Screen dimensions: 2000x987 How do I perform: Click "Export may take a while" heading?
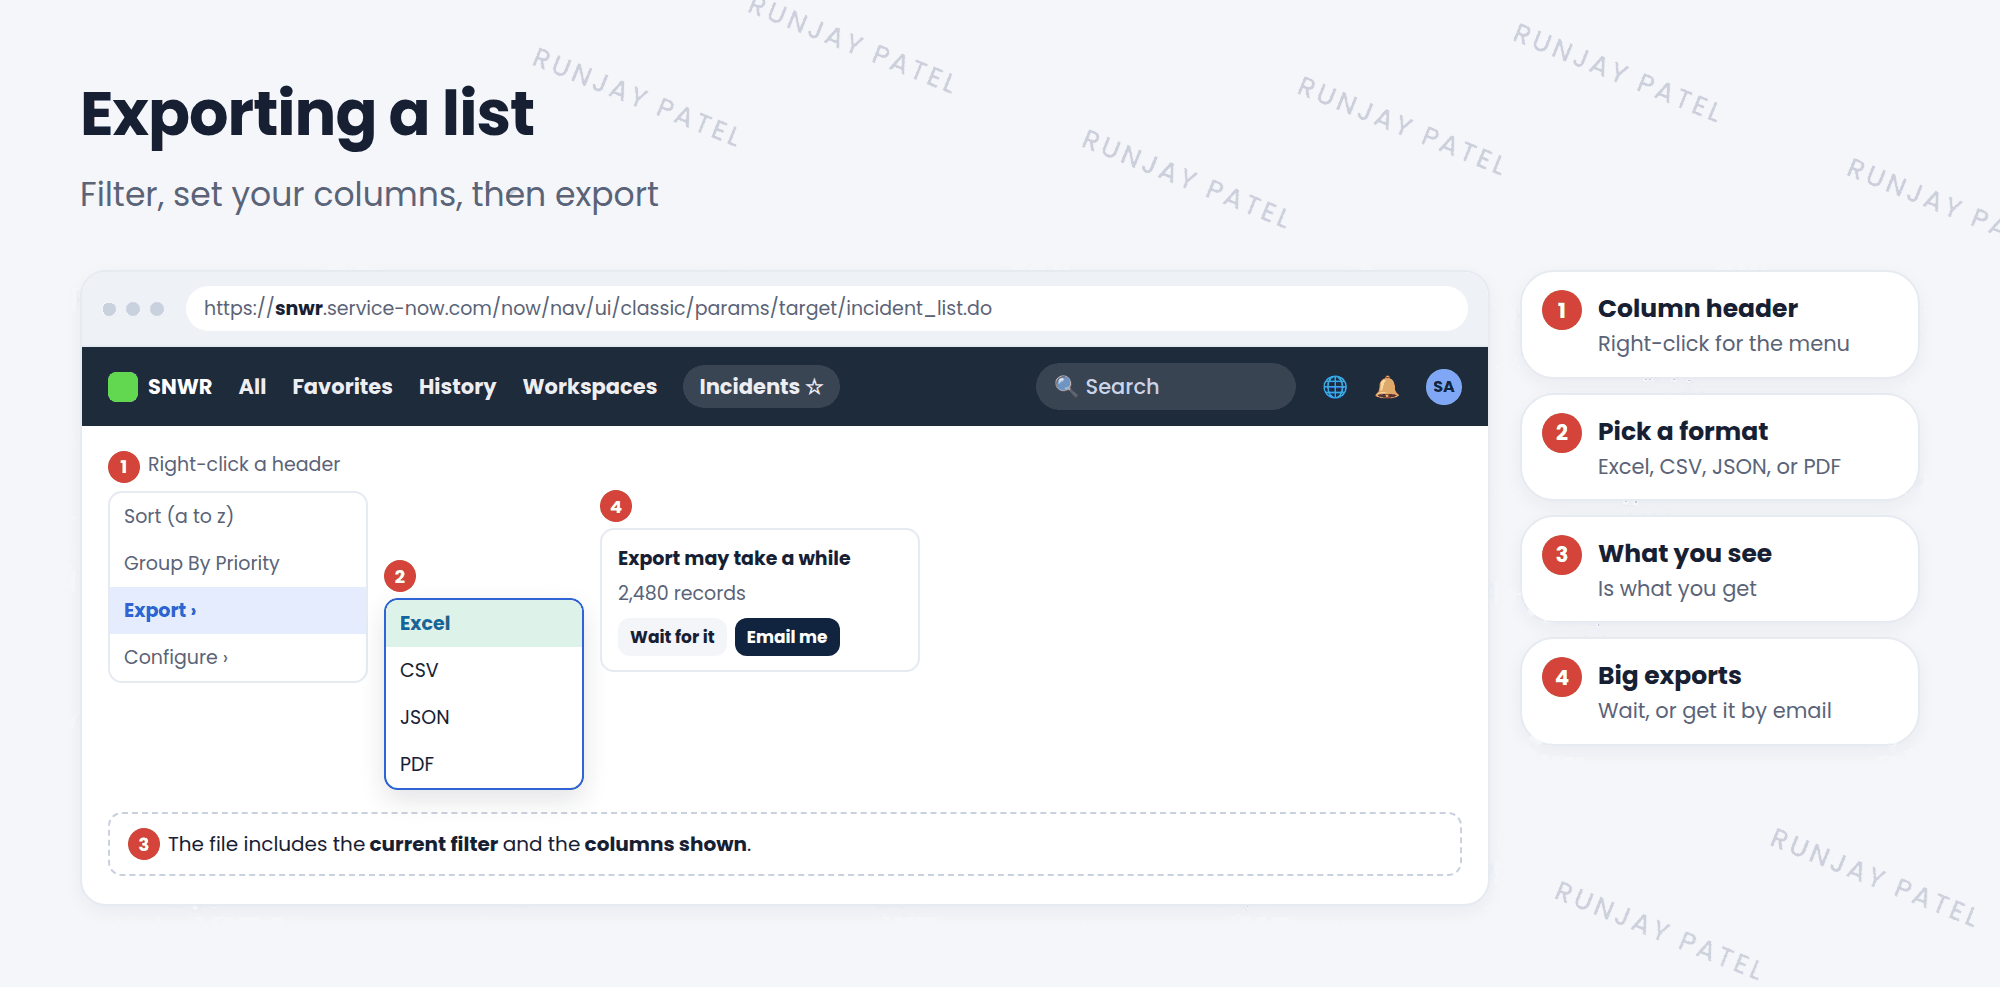tap(734, 558)
